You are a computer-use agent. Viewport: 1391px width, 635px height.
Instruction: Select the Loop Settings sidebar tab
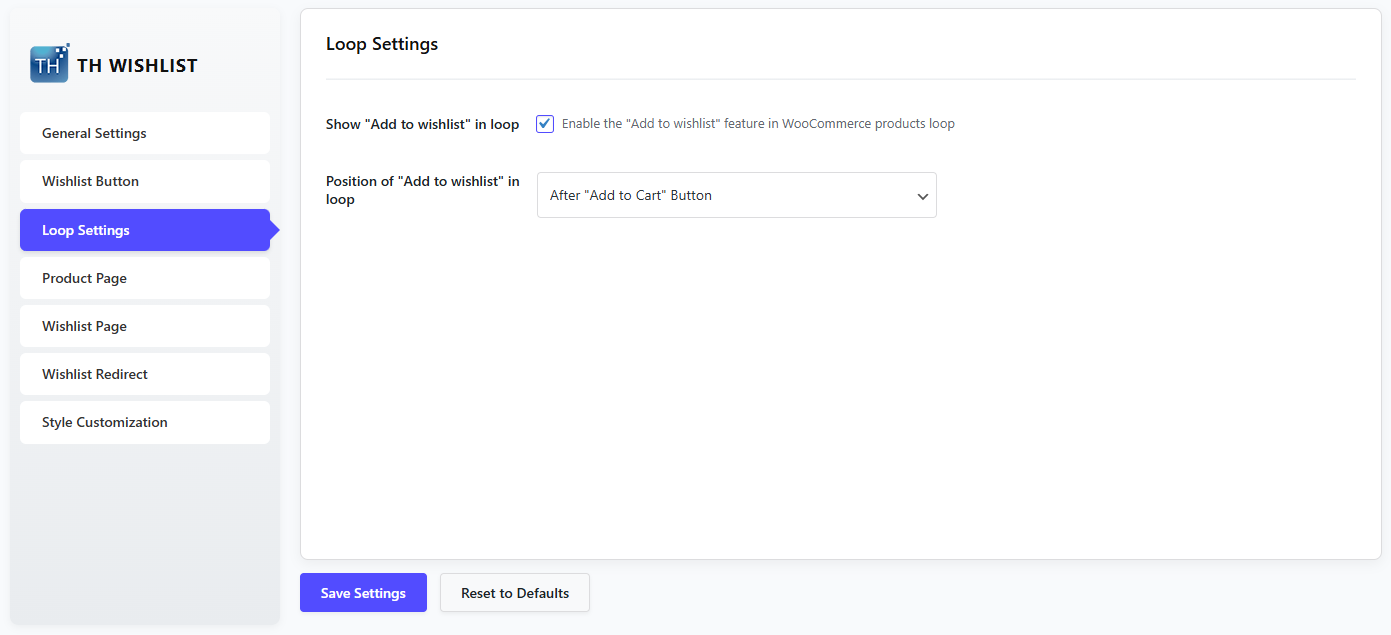(x=145, y=230)
